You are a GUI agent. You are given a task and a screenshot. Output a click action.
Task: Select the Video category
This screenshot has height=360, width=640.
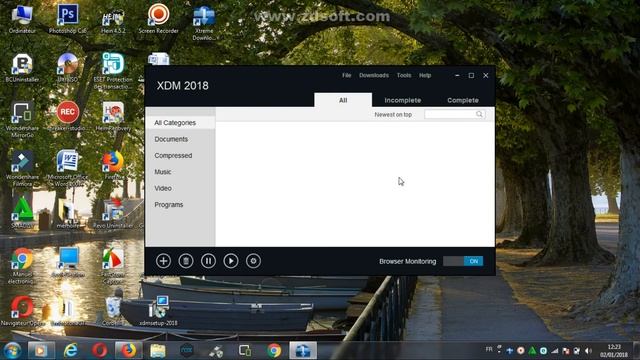pyautogui.click(x=180, y=188)
